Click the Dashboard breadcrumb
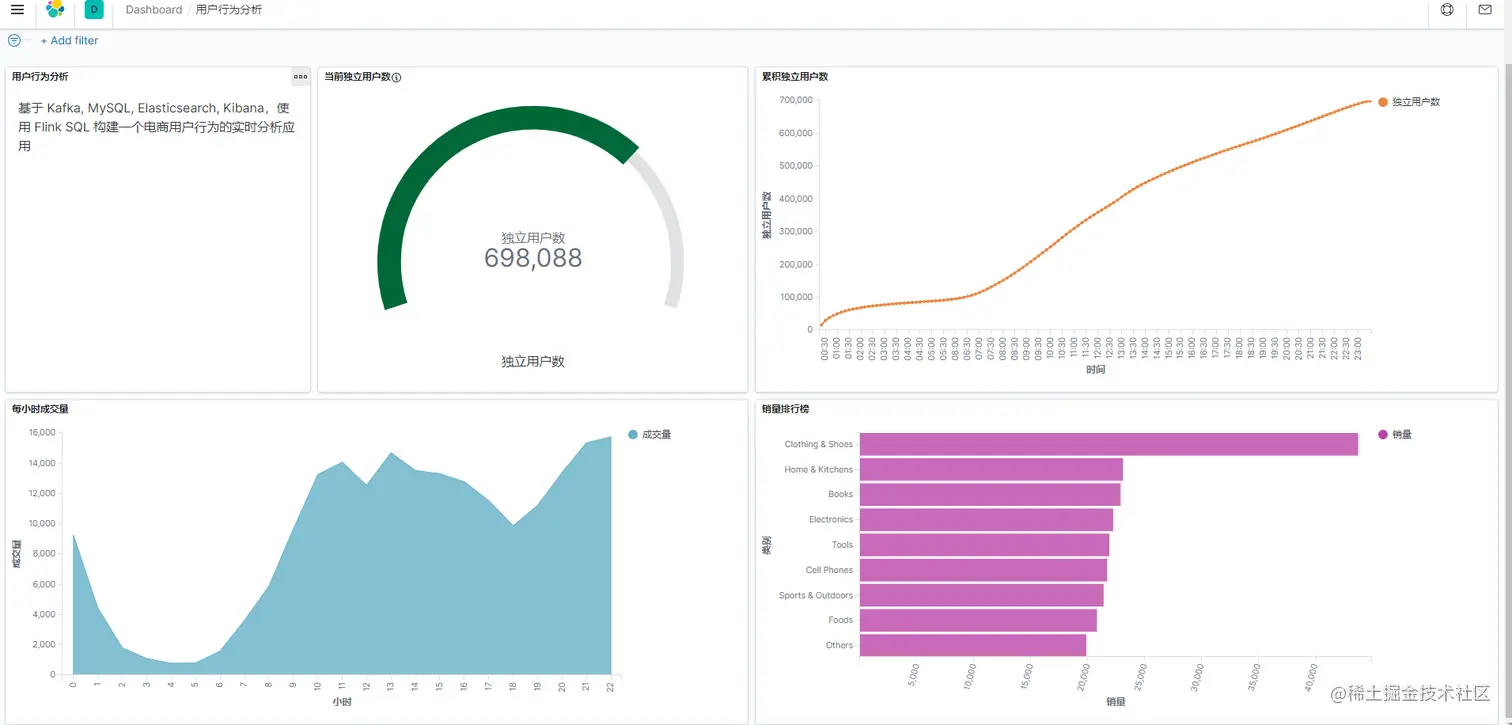The image size is (1512, 725). click(x=154, y=10)
